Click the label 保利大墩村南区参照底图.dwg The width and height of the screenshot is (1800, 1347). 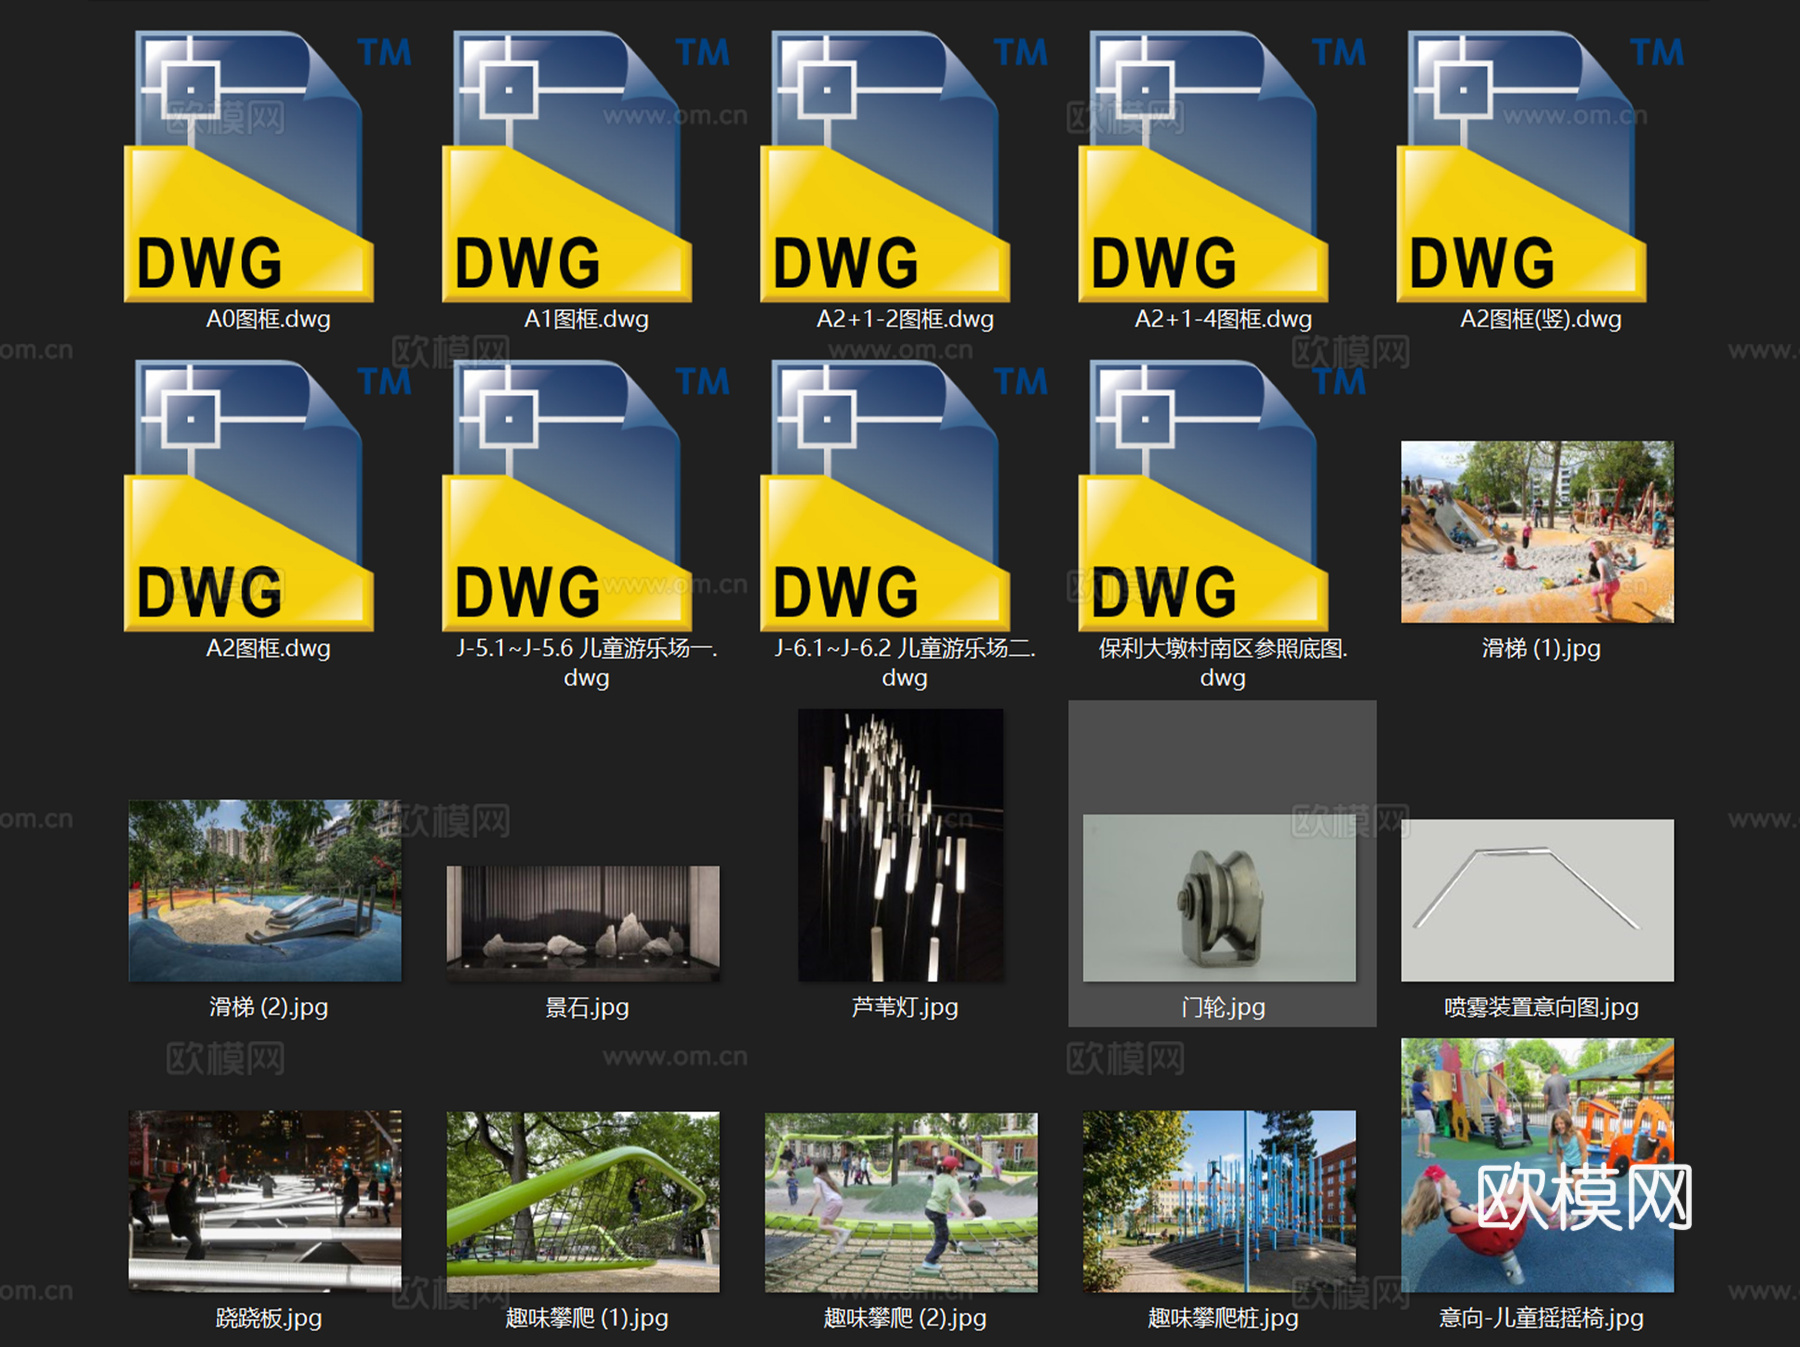click(x=1223, y=662)
